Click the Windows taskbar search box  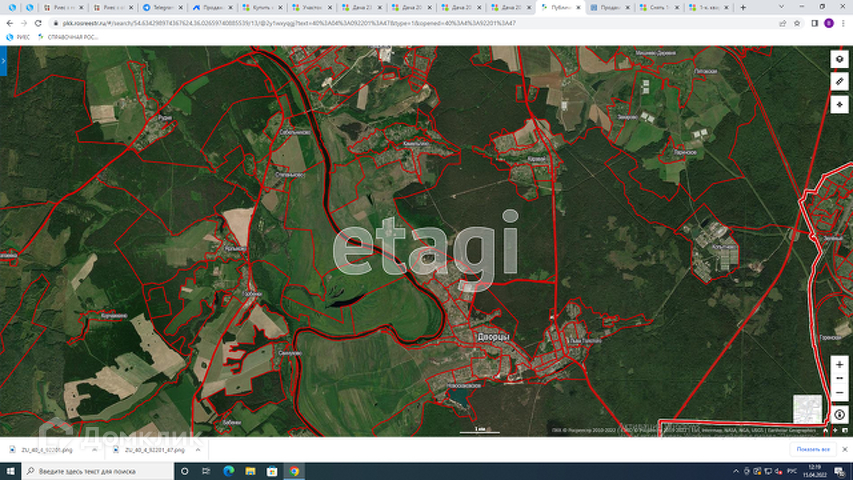pos(98,471)
